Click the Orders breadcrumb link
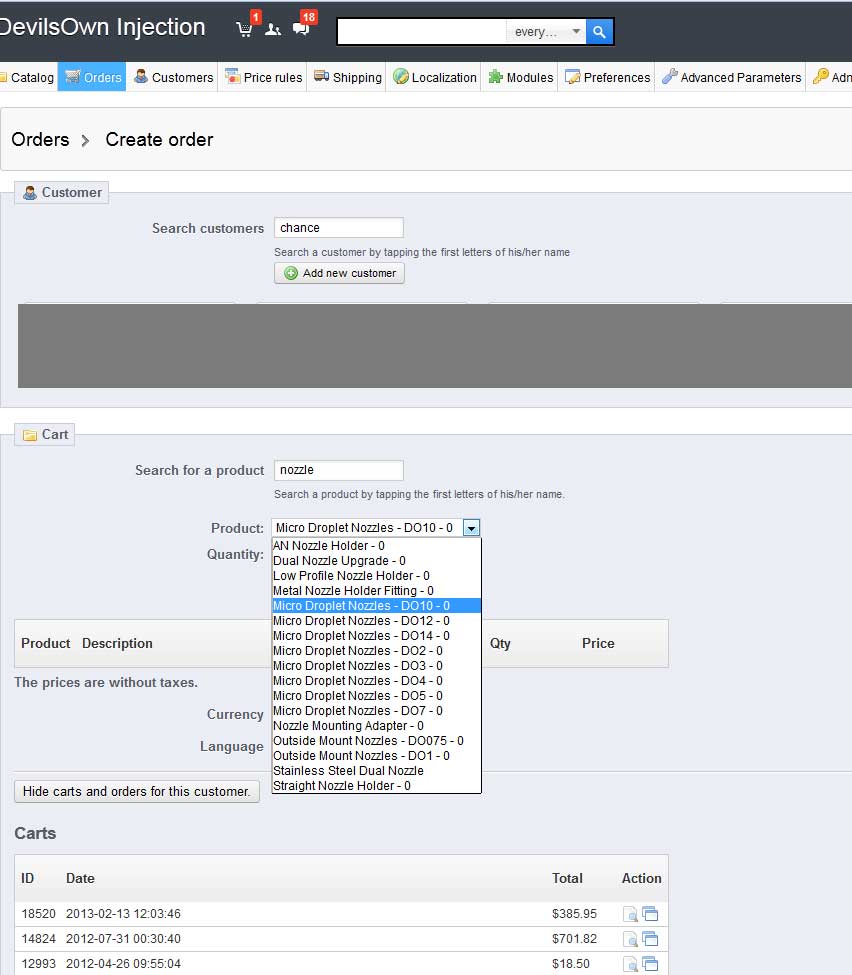The image size is (852, 975). coord(40,139)
